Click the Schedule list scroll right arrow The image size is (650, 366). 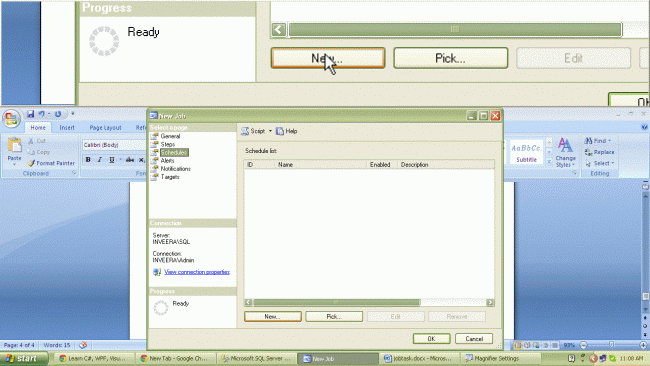[x=490, y=303]
